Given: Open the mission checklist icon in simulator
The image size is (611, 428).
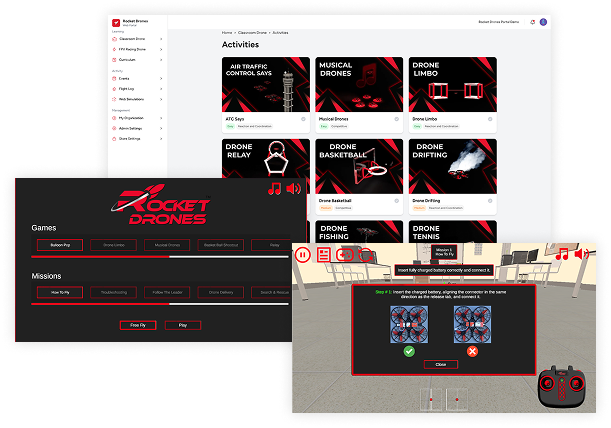Looking at the screenshot, I should (x=323, y=255).
